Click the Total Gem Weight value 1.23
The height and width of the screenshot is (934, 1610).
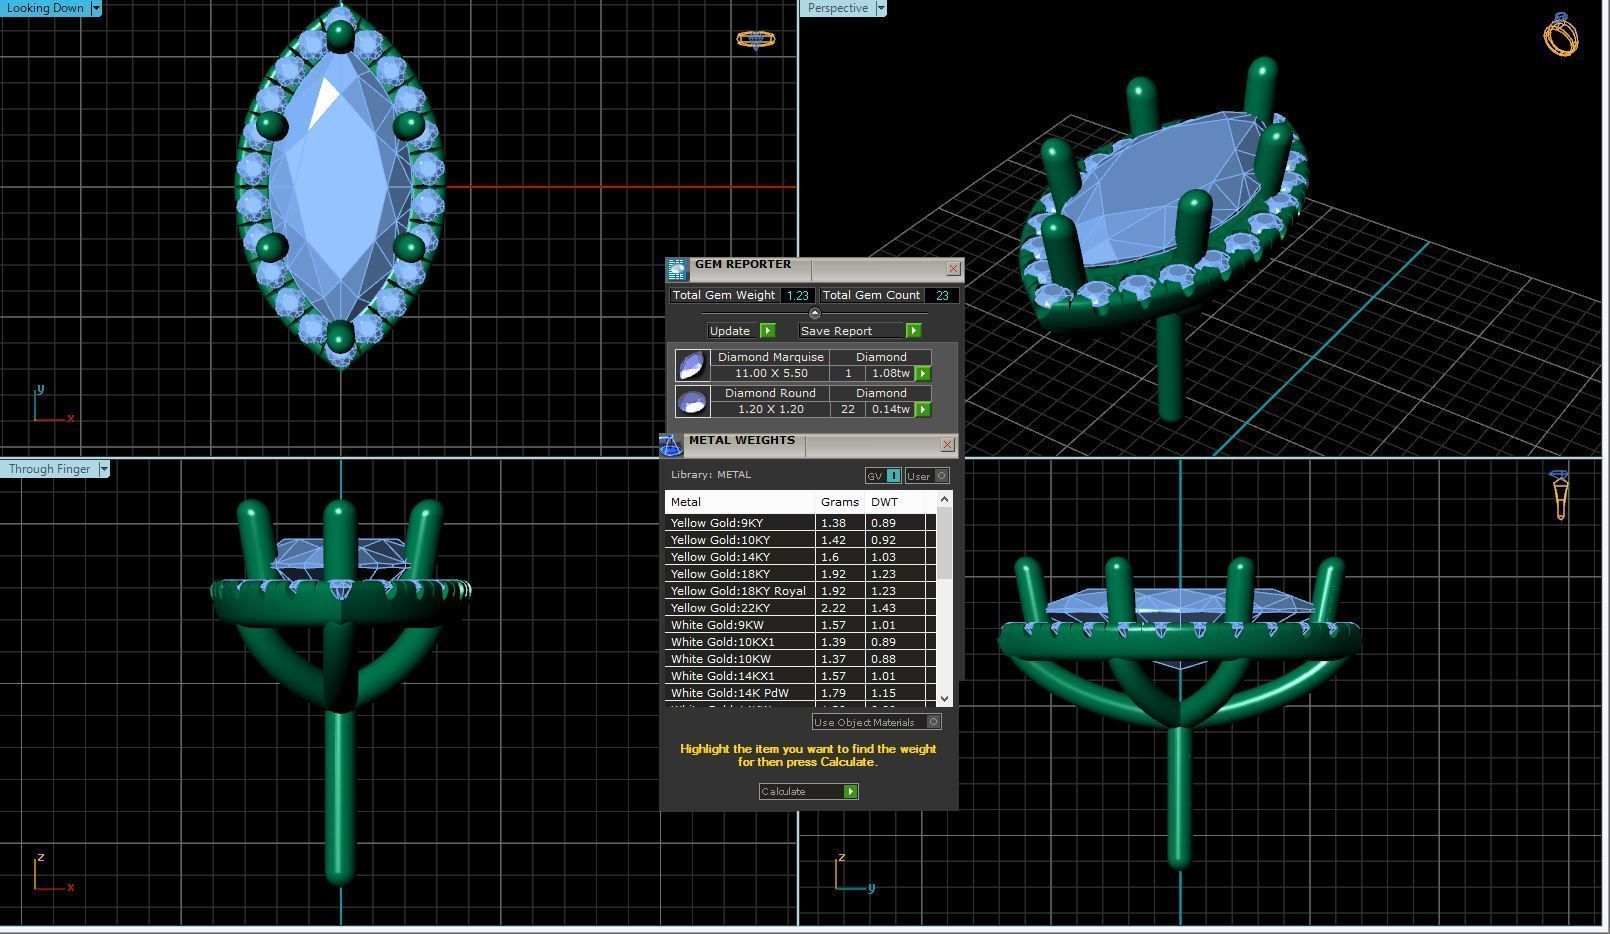click(x=797, y=295)
